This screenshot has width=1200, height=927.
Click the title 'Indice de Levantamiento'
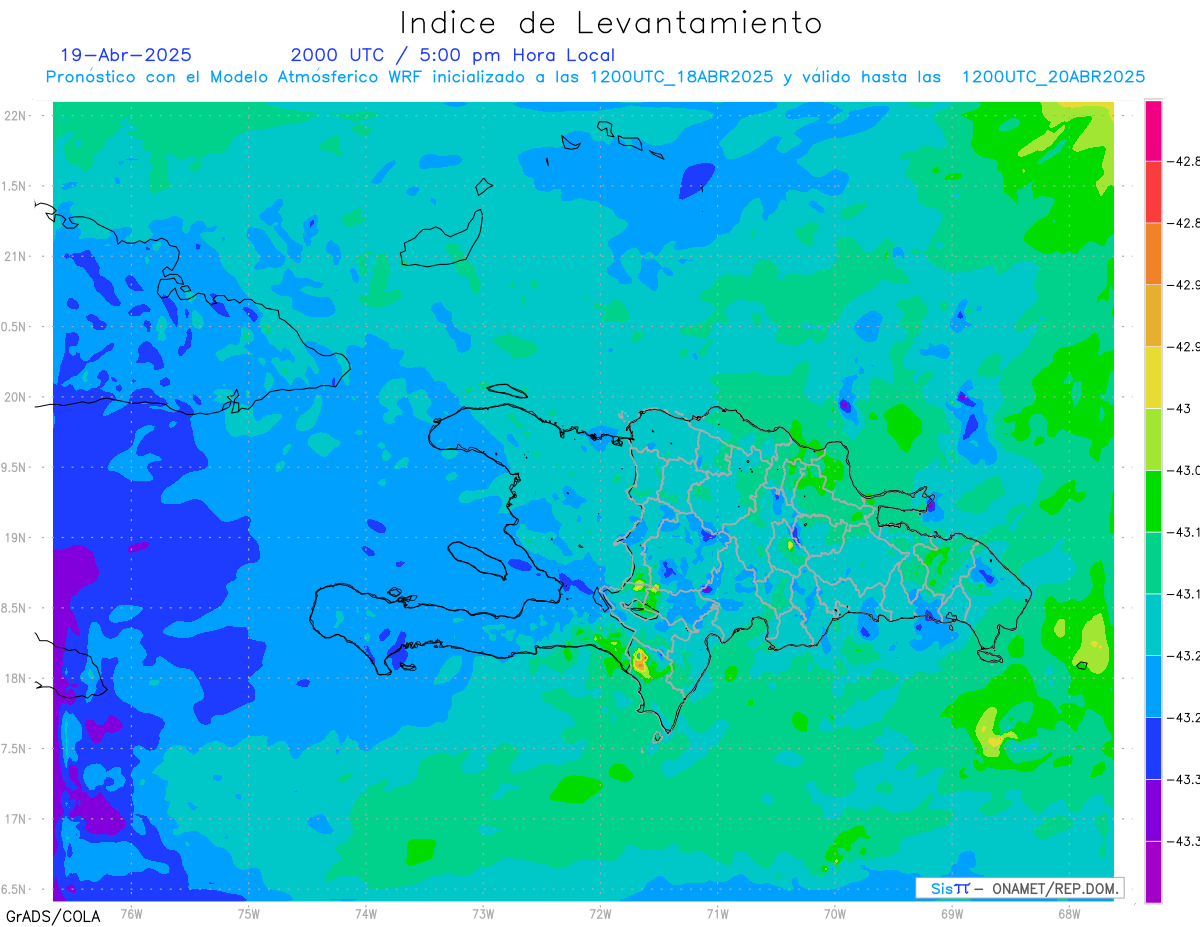point(611,23)
